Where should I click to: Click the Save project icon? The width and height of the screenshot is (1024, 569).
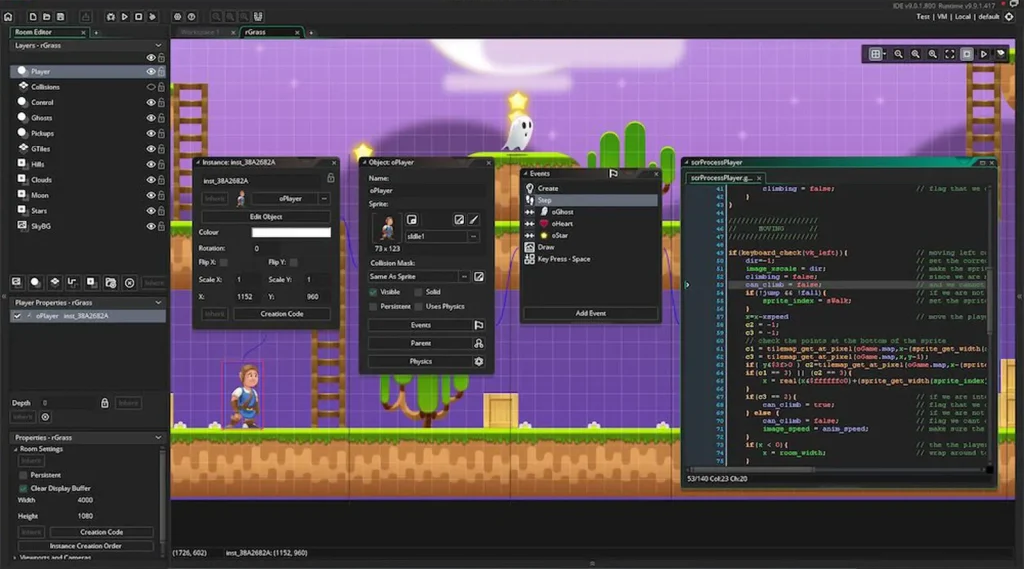62,17
